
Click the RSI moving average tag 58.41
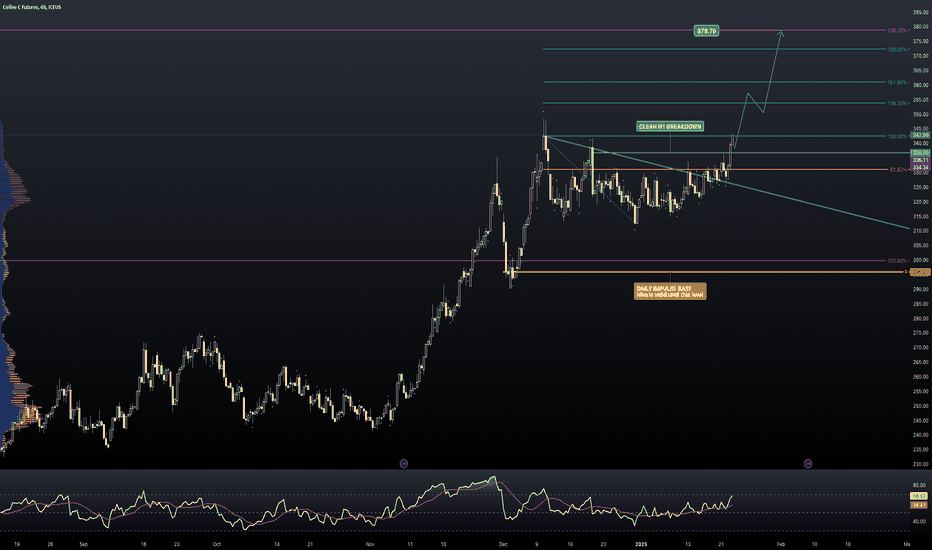coord(919,505)
